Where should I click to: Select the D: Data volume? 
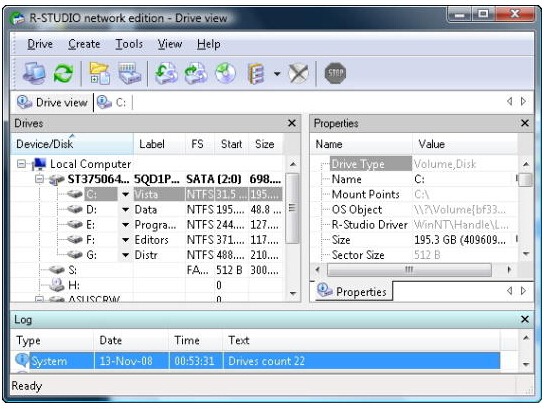(173, 210)
